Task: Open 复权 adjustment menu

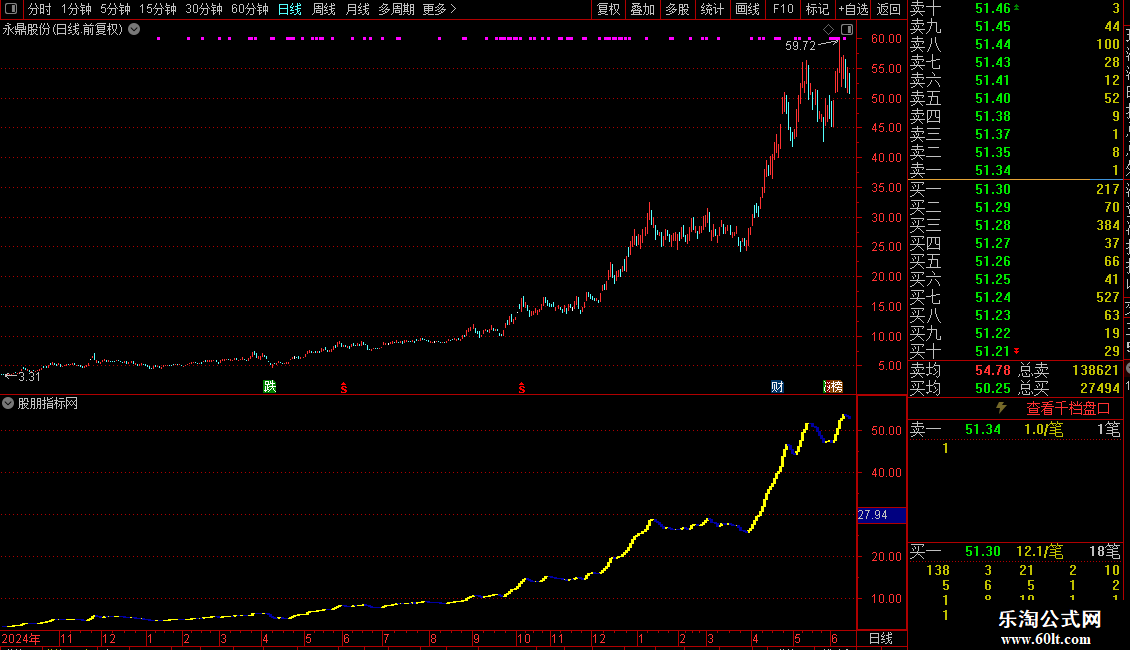Action: (x=608, y=9)
